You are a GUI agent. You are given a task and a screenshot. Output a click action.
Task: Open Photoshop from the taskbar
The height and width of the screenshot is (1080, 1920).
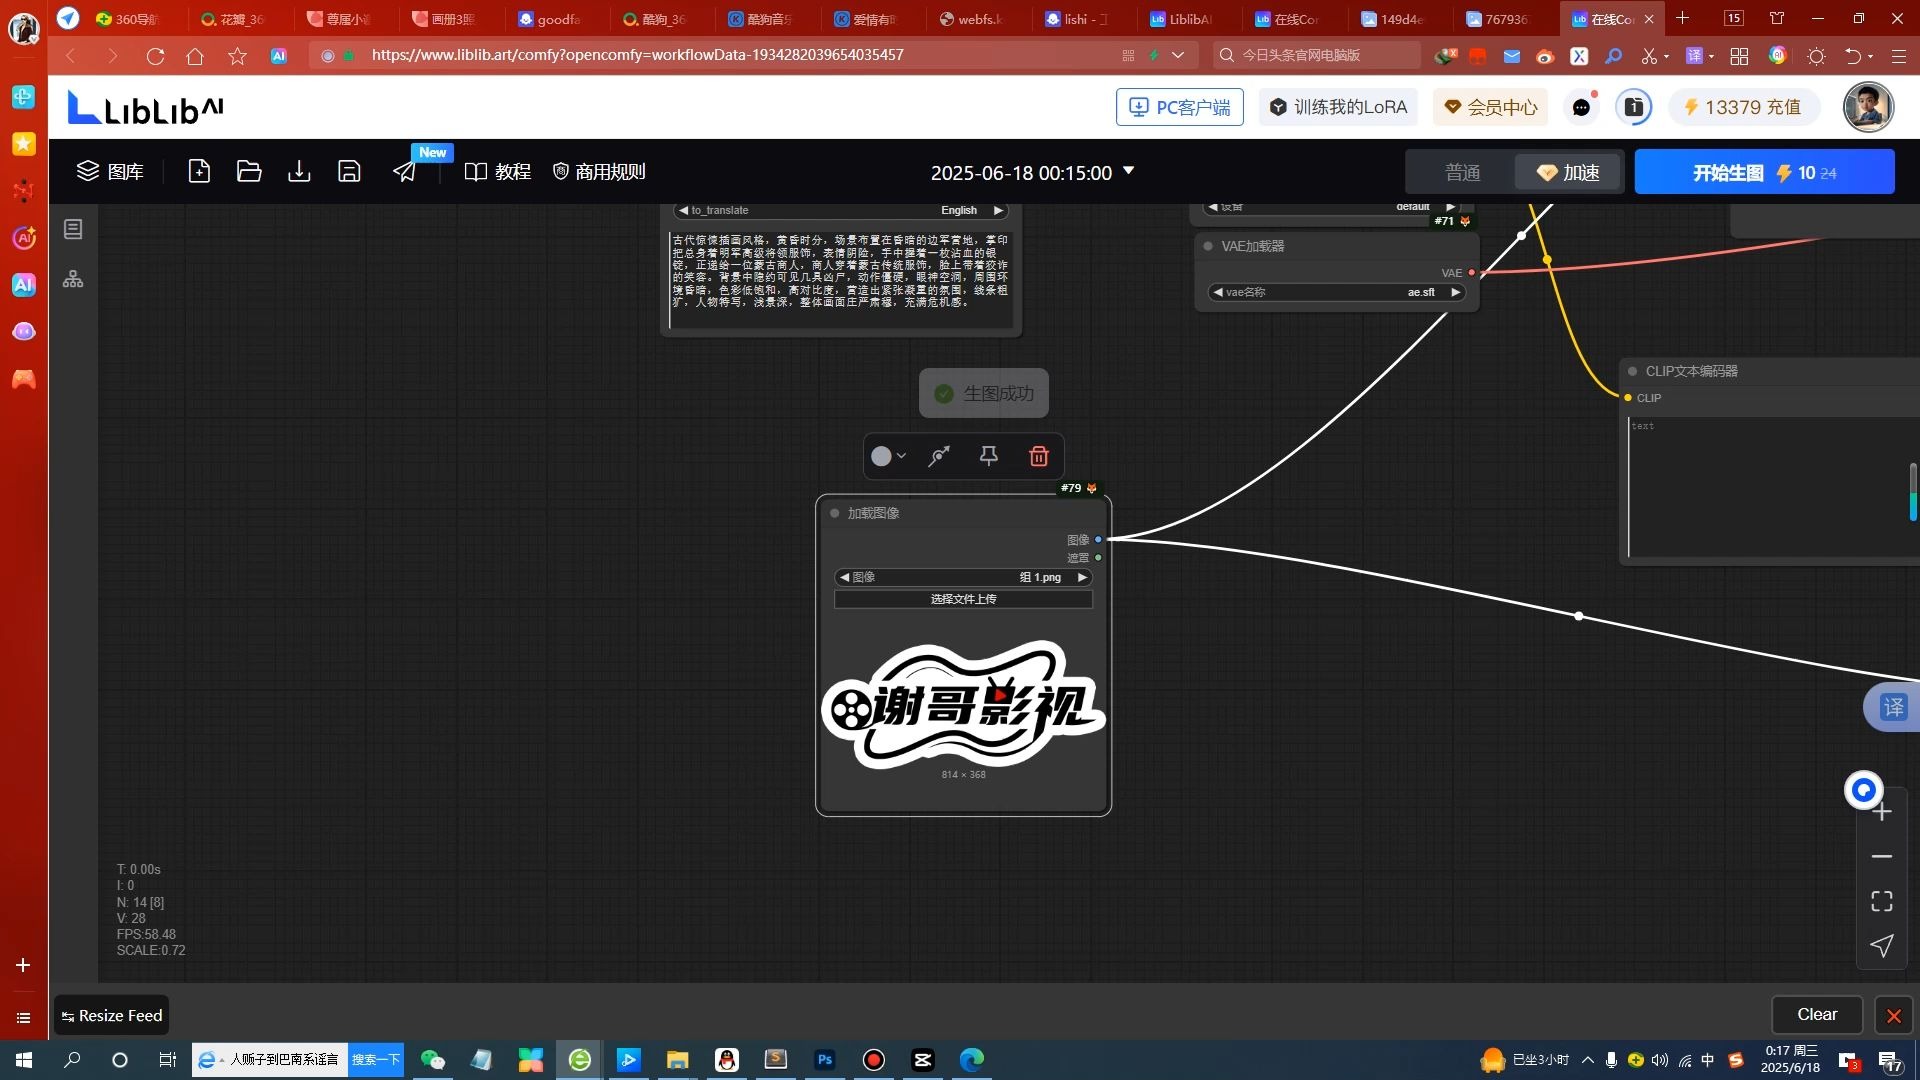825,1060
